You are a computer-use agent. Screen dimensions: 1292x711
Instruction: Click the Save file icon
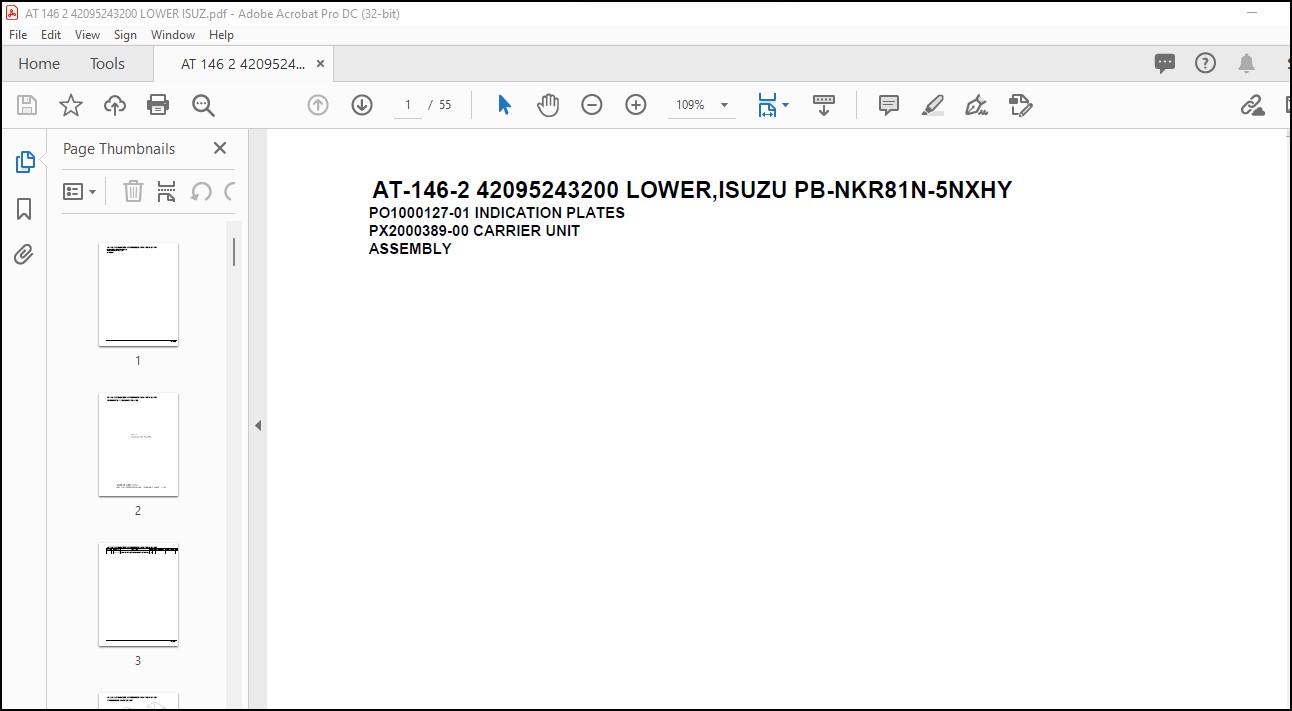point(27,105)
